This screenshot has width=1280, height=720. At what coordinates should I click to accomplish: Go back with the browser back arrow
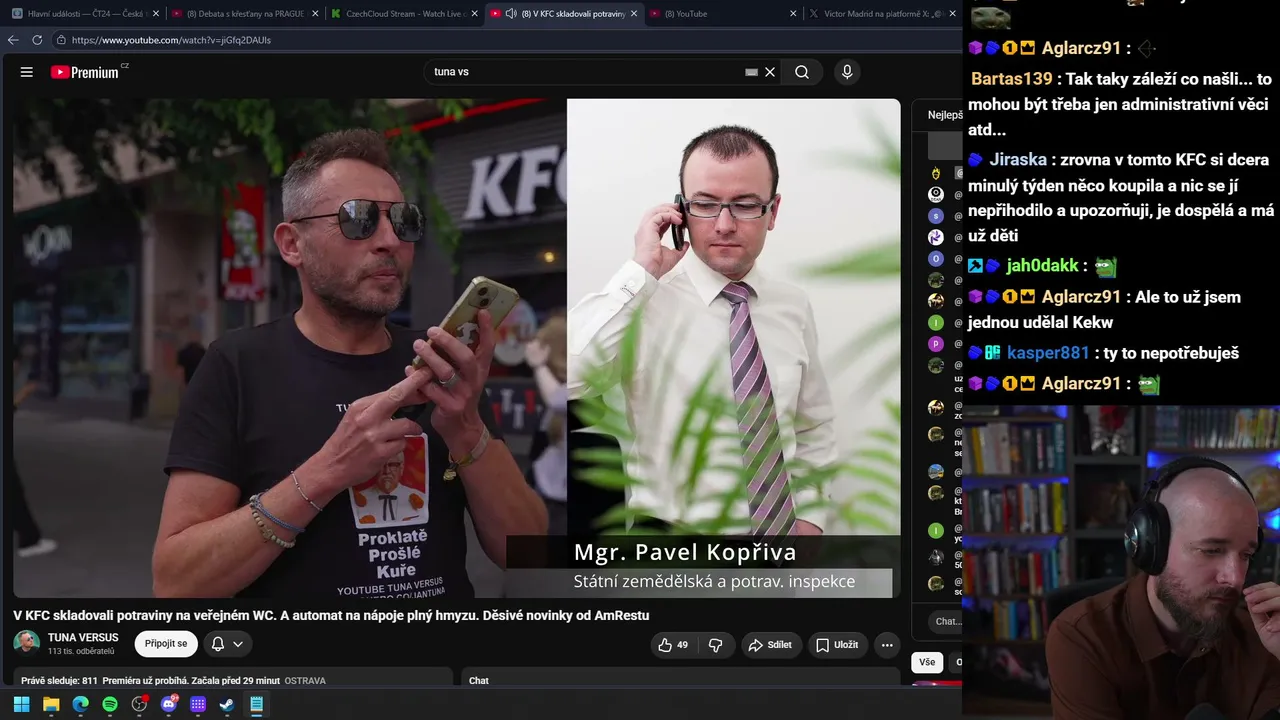13,40
